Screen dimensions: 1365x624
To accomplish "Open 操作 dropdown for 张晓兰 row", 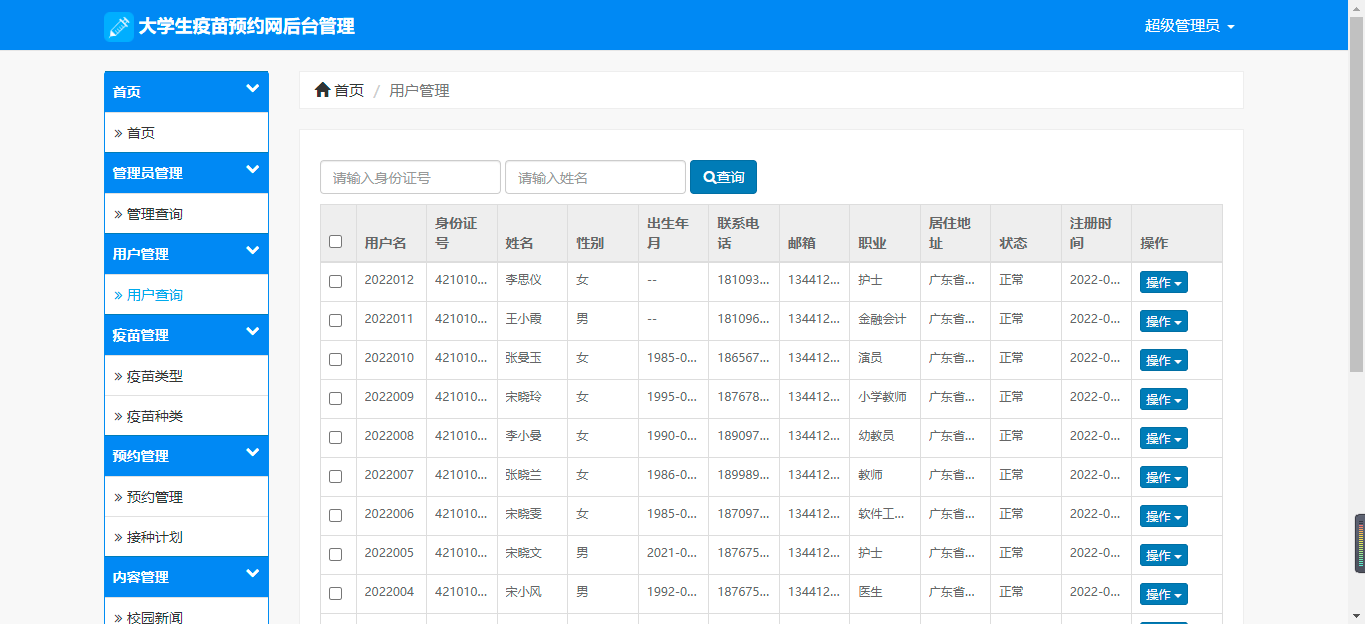I will (1164, 477).
